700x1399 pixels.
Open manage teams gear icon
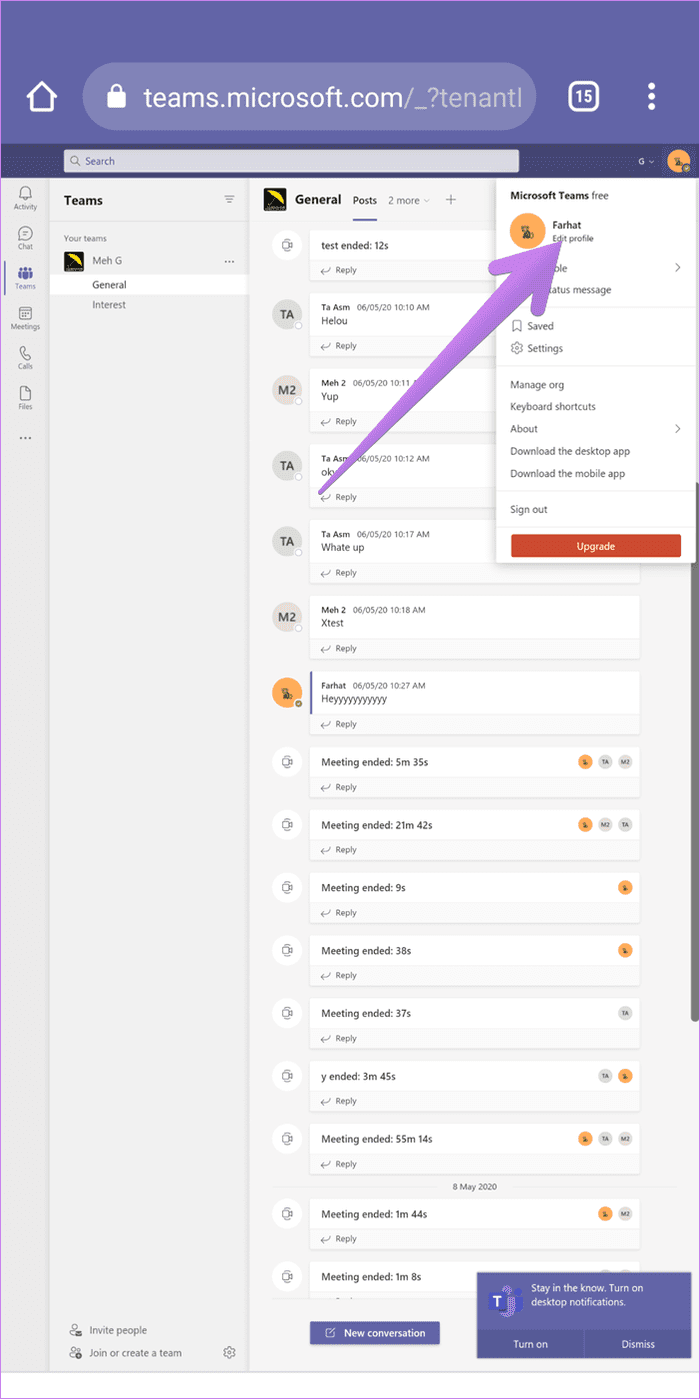pyautogui.click(x=229, y=1353)
